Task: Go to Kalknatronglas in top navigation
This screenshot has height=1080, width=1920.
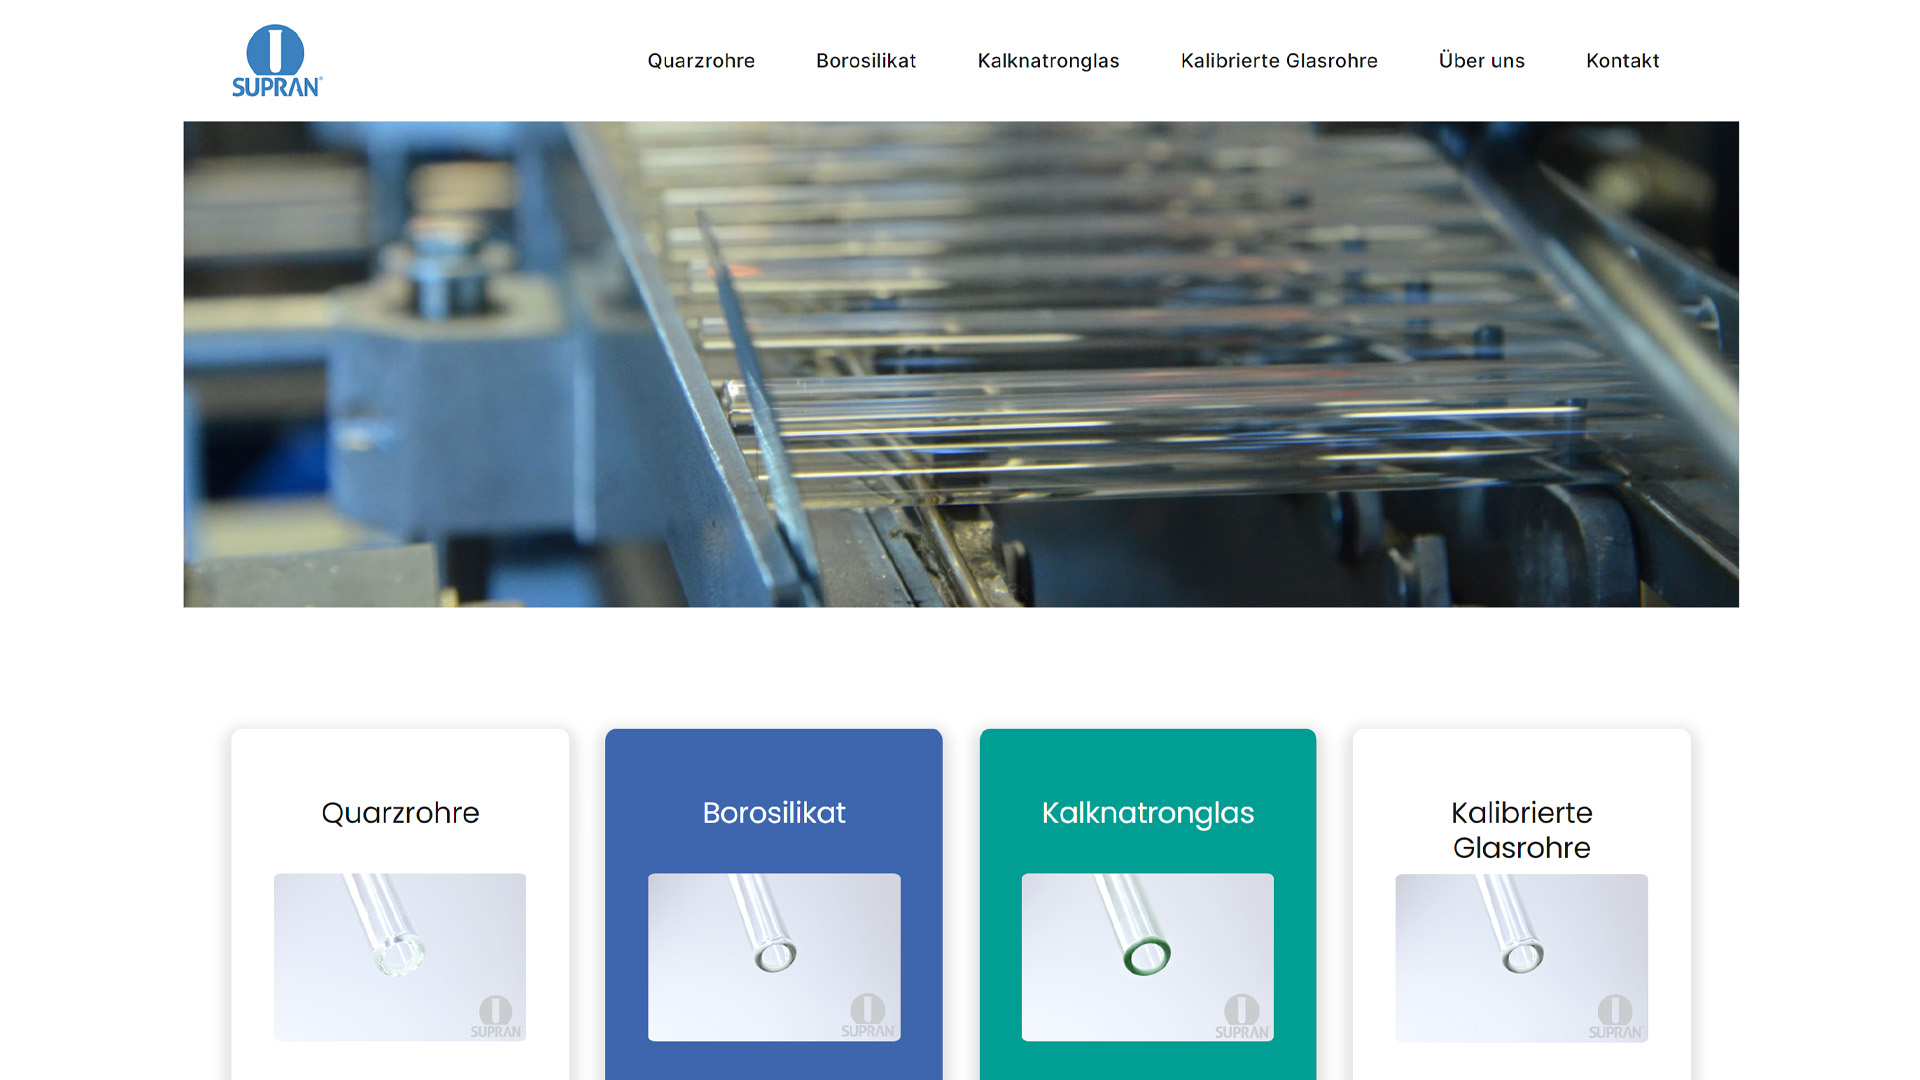Action: (1048, 61)
